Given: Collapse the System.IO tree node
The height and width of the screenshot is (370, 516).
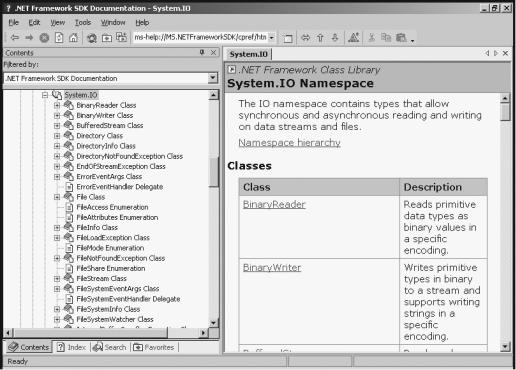Looking at the screenshot, I should (45, 95).
